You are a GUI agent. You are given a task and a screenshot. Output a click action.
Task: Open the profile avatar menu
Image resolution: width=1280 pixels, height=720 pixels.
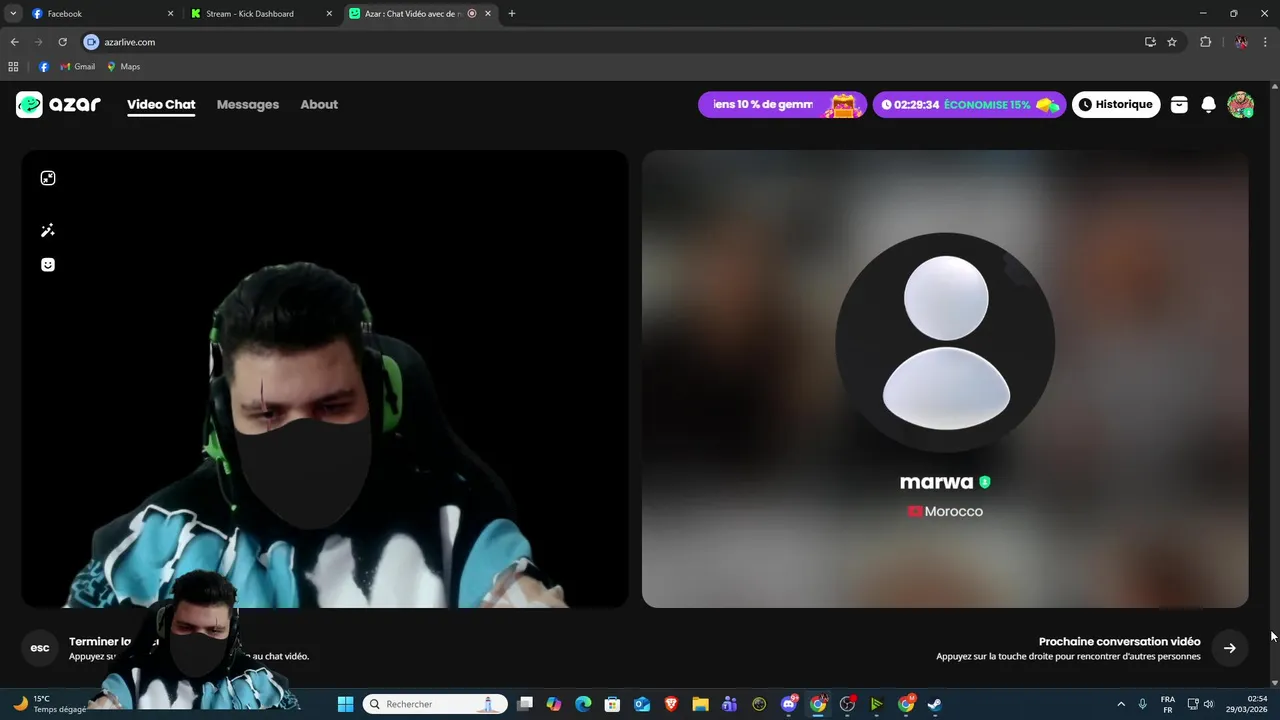[1240, 105]
